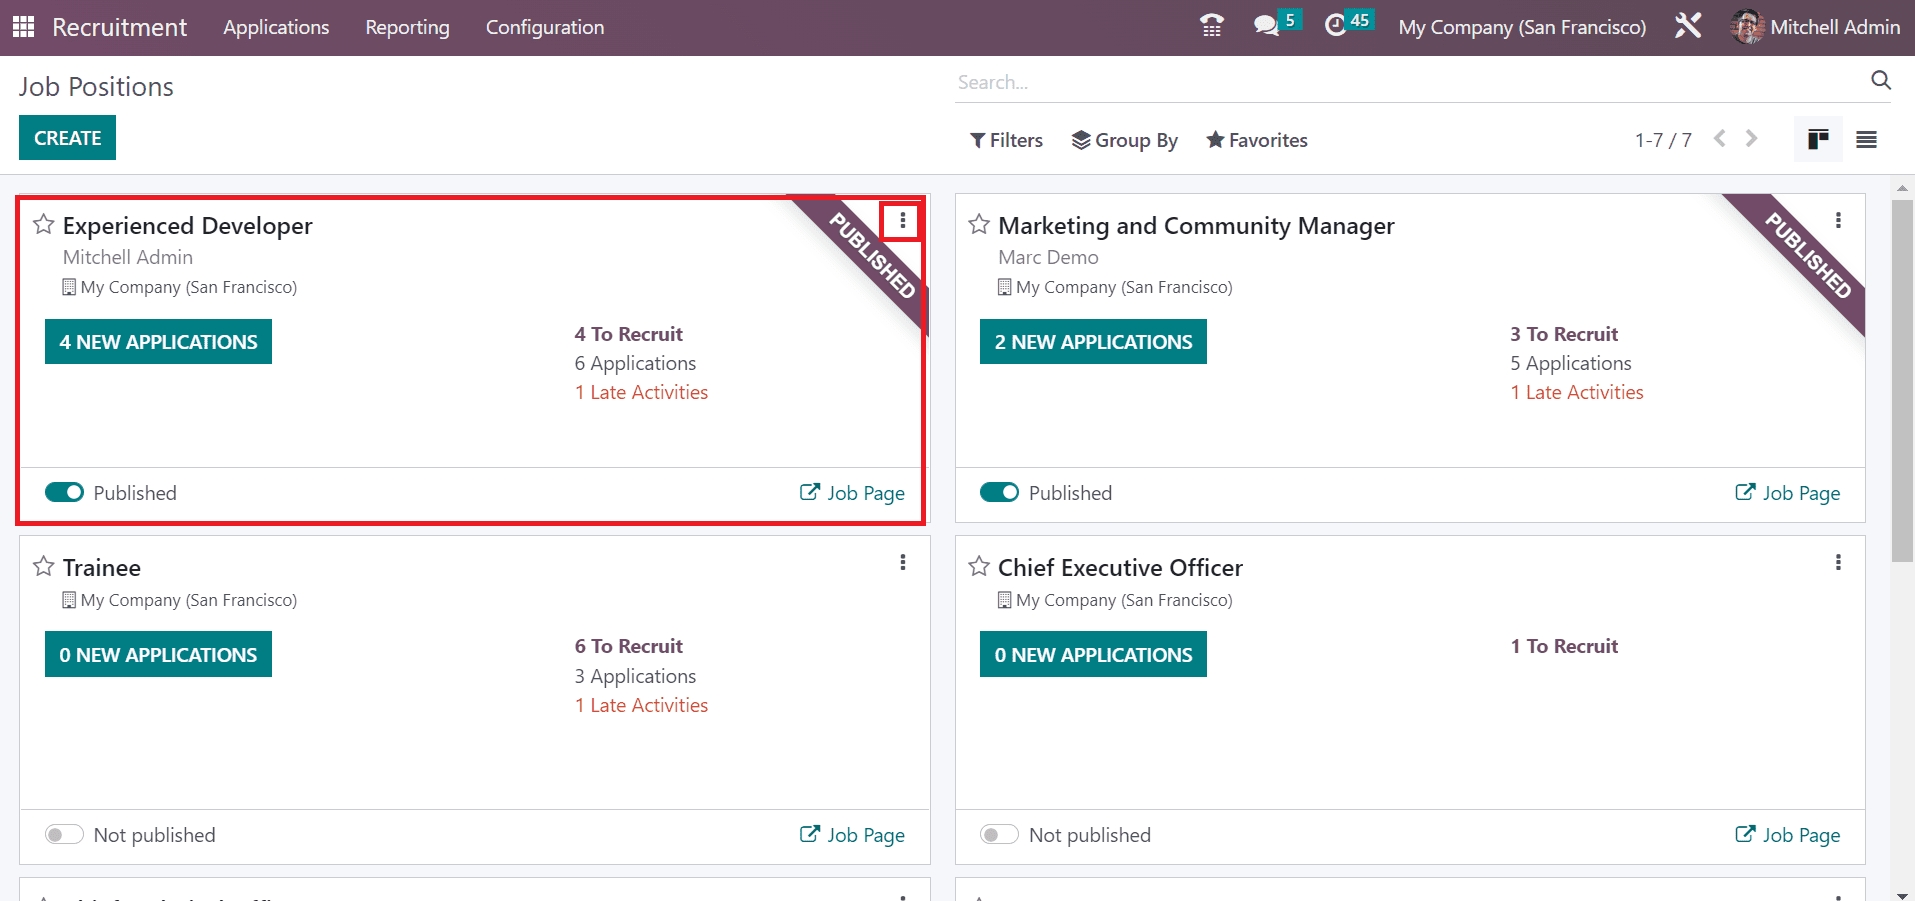Publish the Chief Executive Officer toggle

coord(999,835)
